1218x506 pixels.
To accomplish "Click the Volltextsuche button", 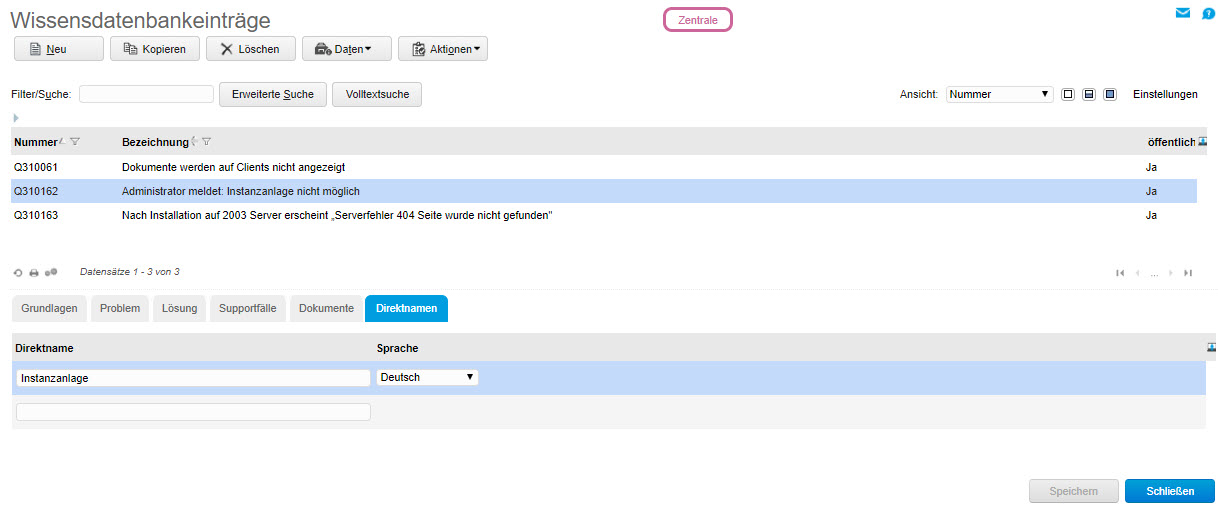I will point(377,94).
